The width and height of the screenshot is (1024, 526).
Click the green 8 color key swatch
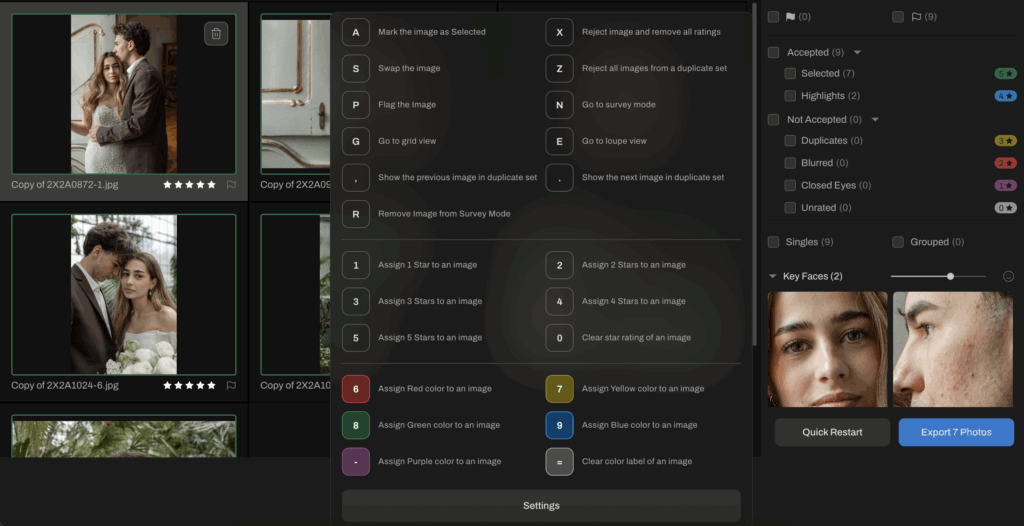pos(356,425)
